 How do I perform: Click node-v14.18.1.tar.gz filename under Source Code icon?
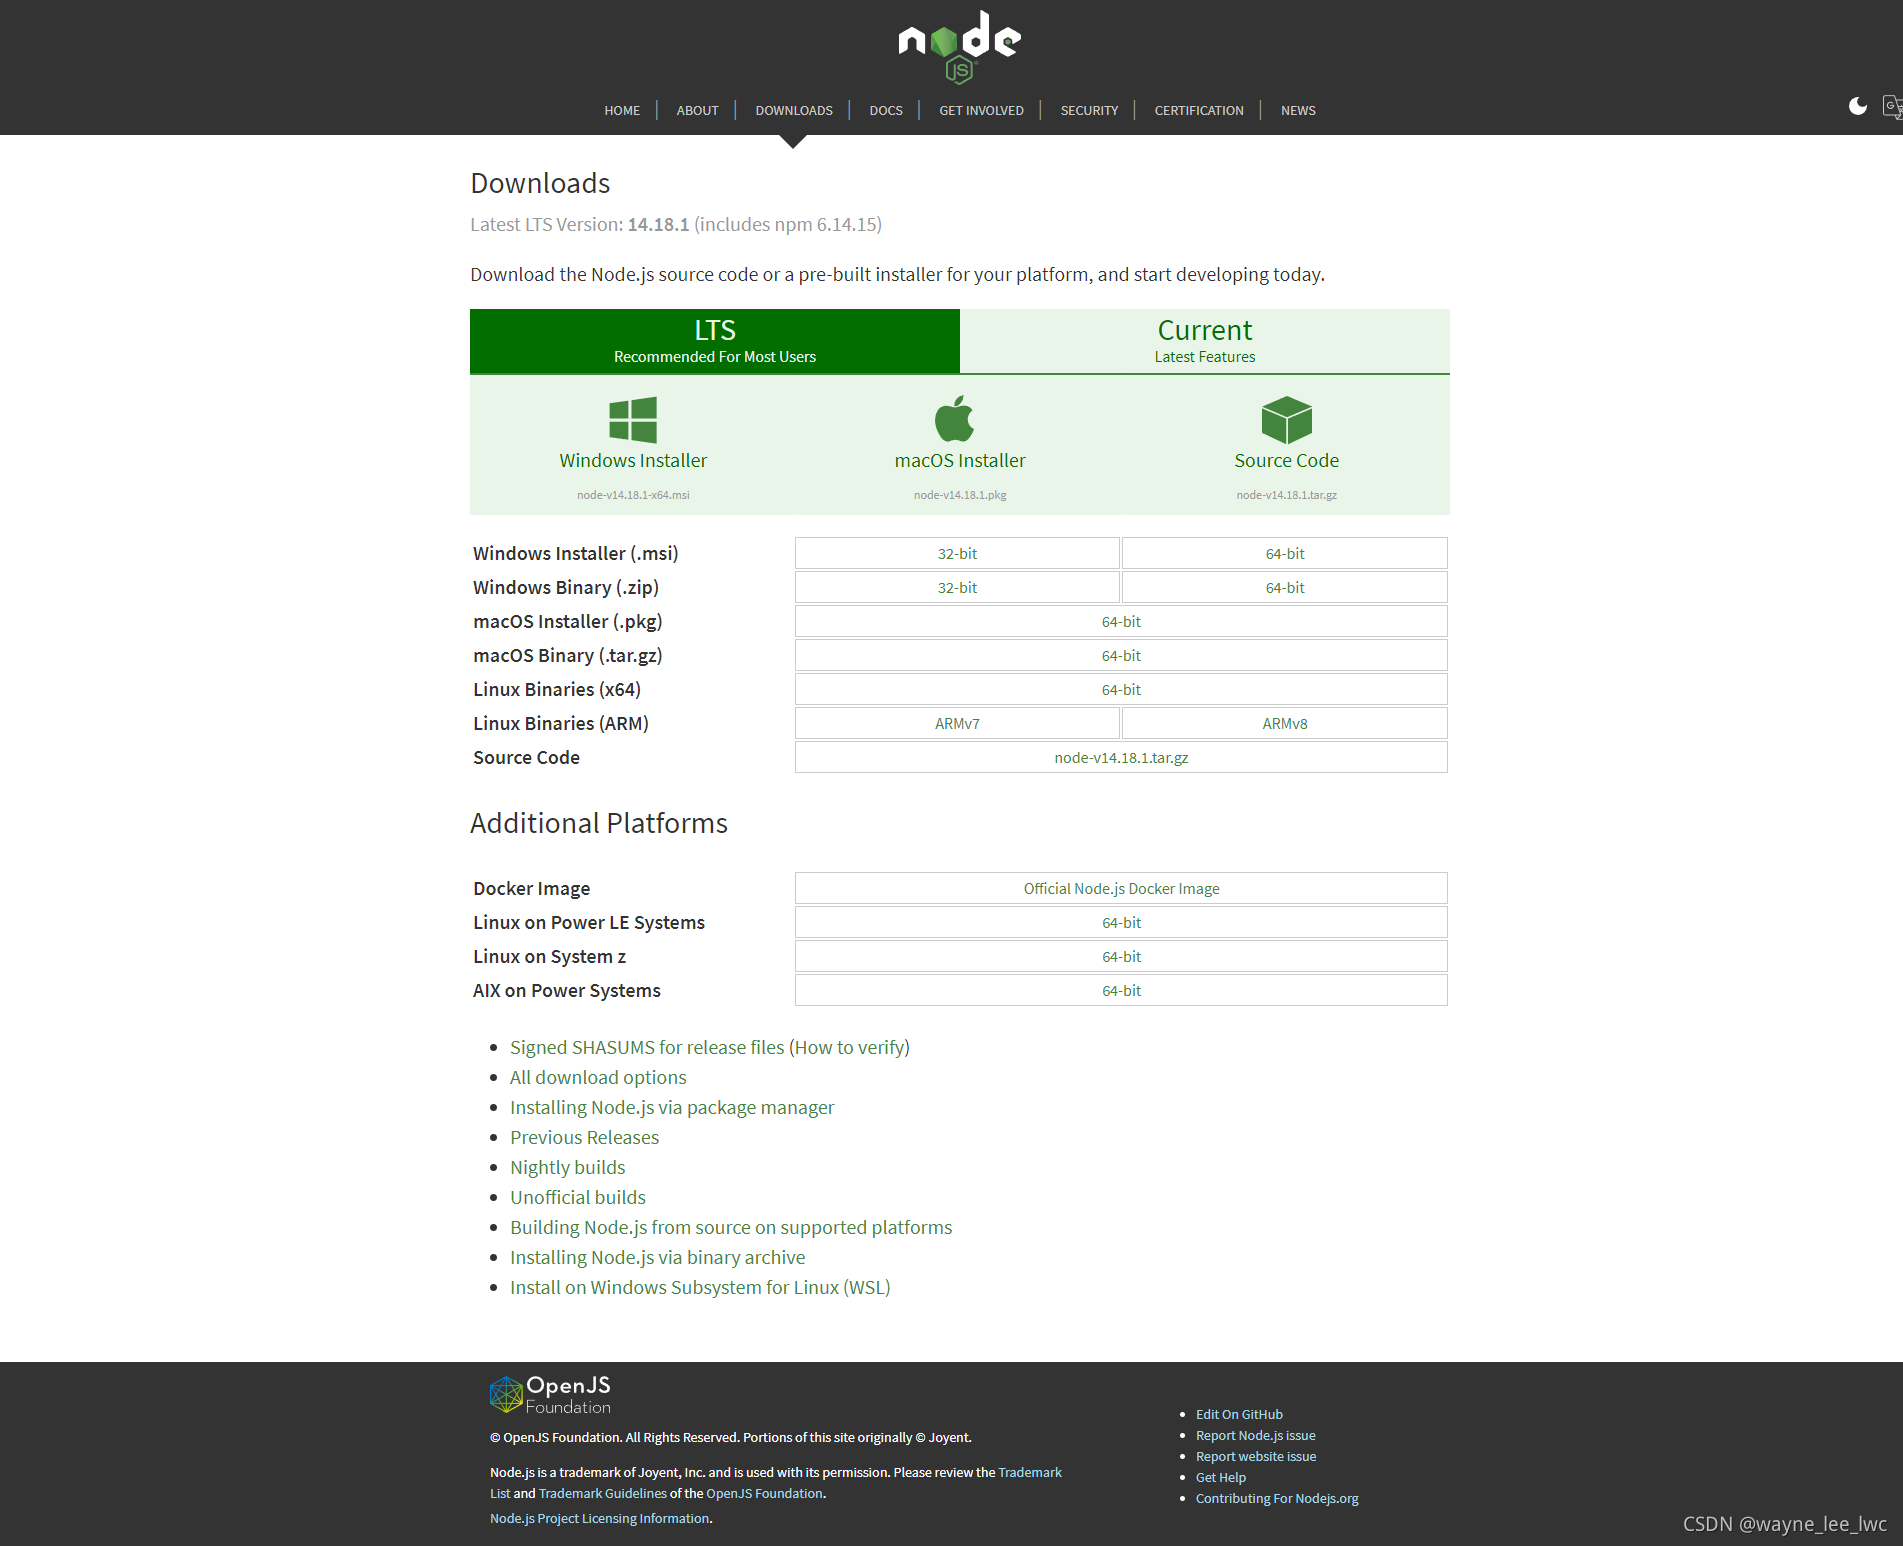[1286, 495]
